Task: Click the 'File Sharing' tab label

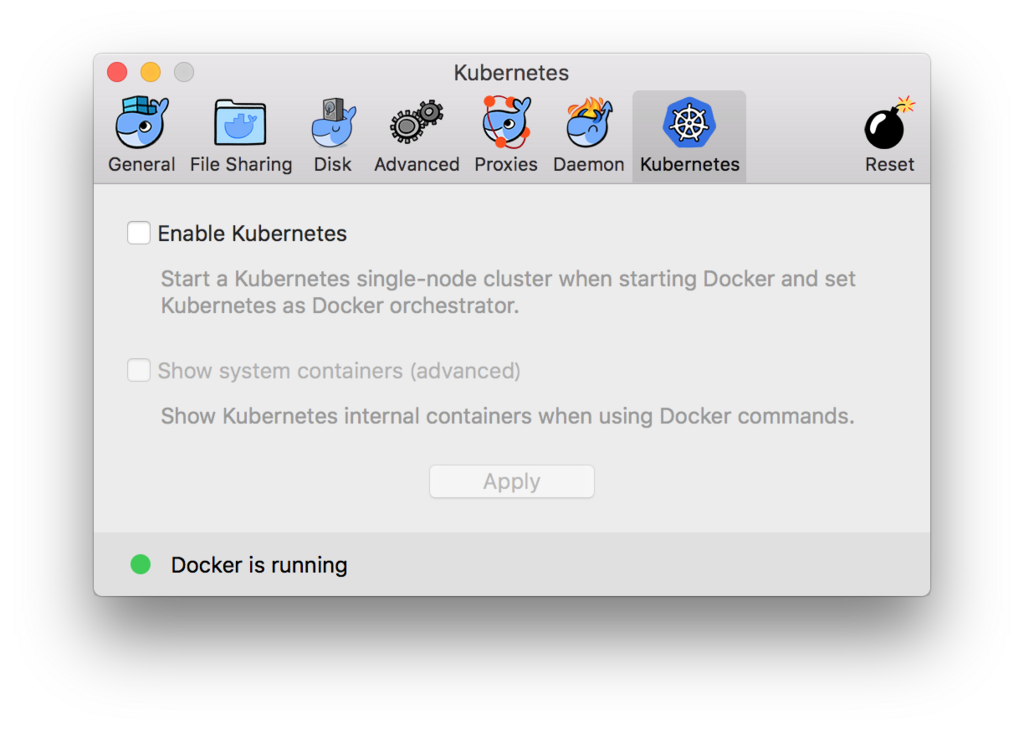Action: (241, 165)
